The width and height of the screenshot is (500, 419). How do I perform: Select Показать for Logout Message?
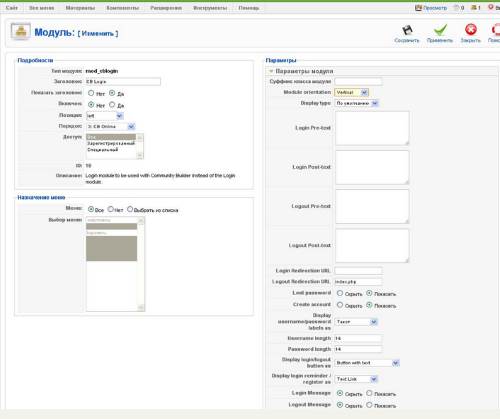tap(369, 405)
